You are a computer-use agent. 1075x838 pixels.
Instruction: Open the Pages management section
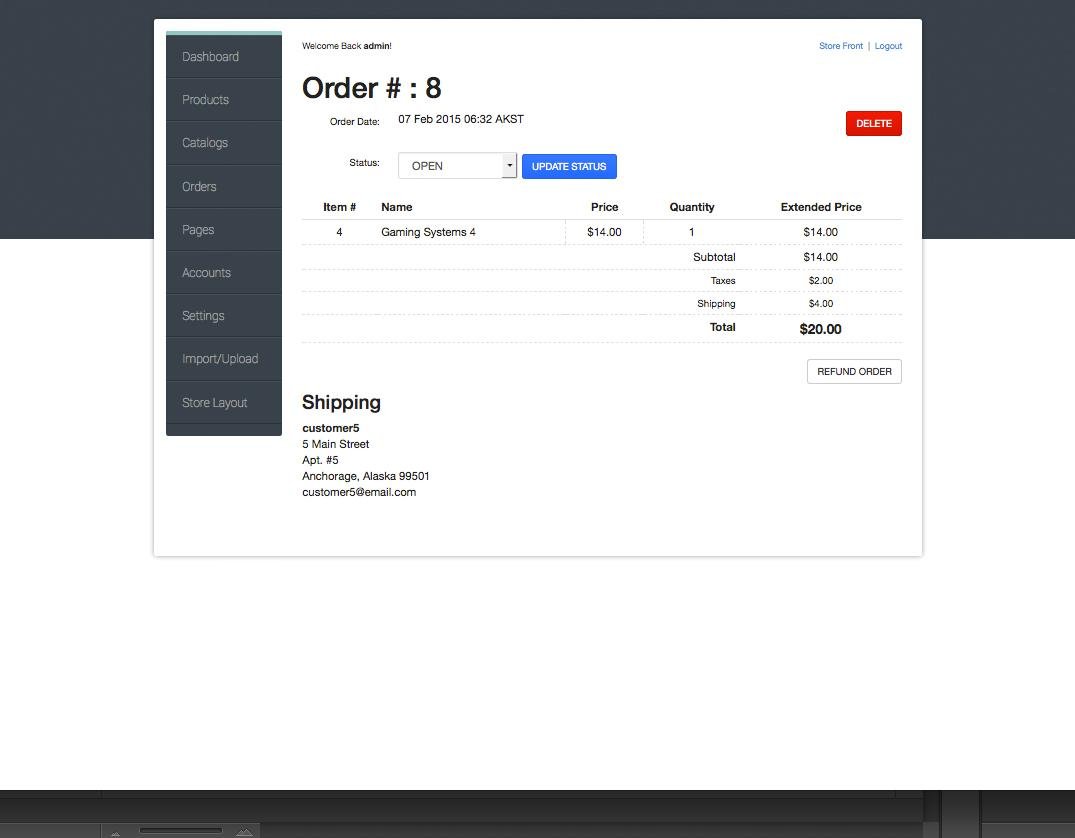coord(197,229)
